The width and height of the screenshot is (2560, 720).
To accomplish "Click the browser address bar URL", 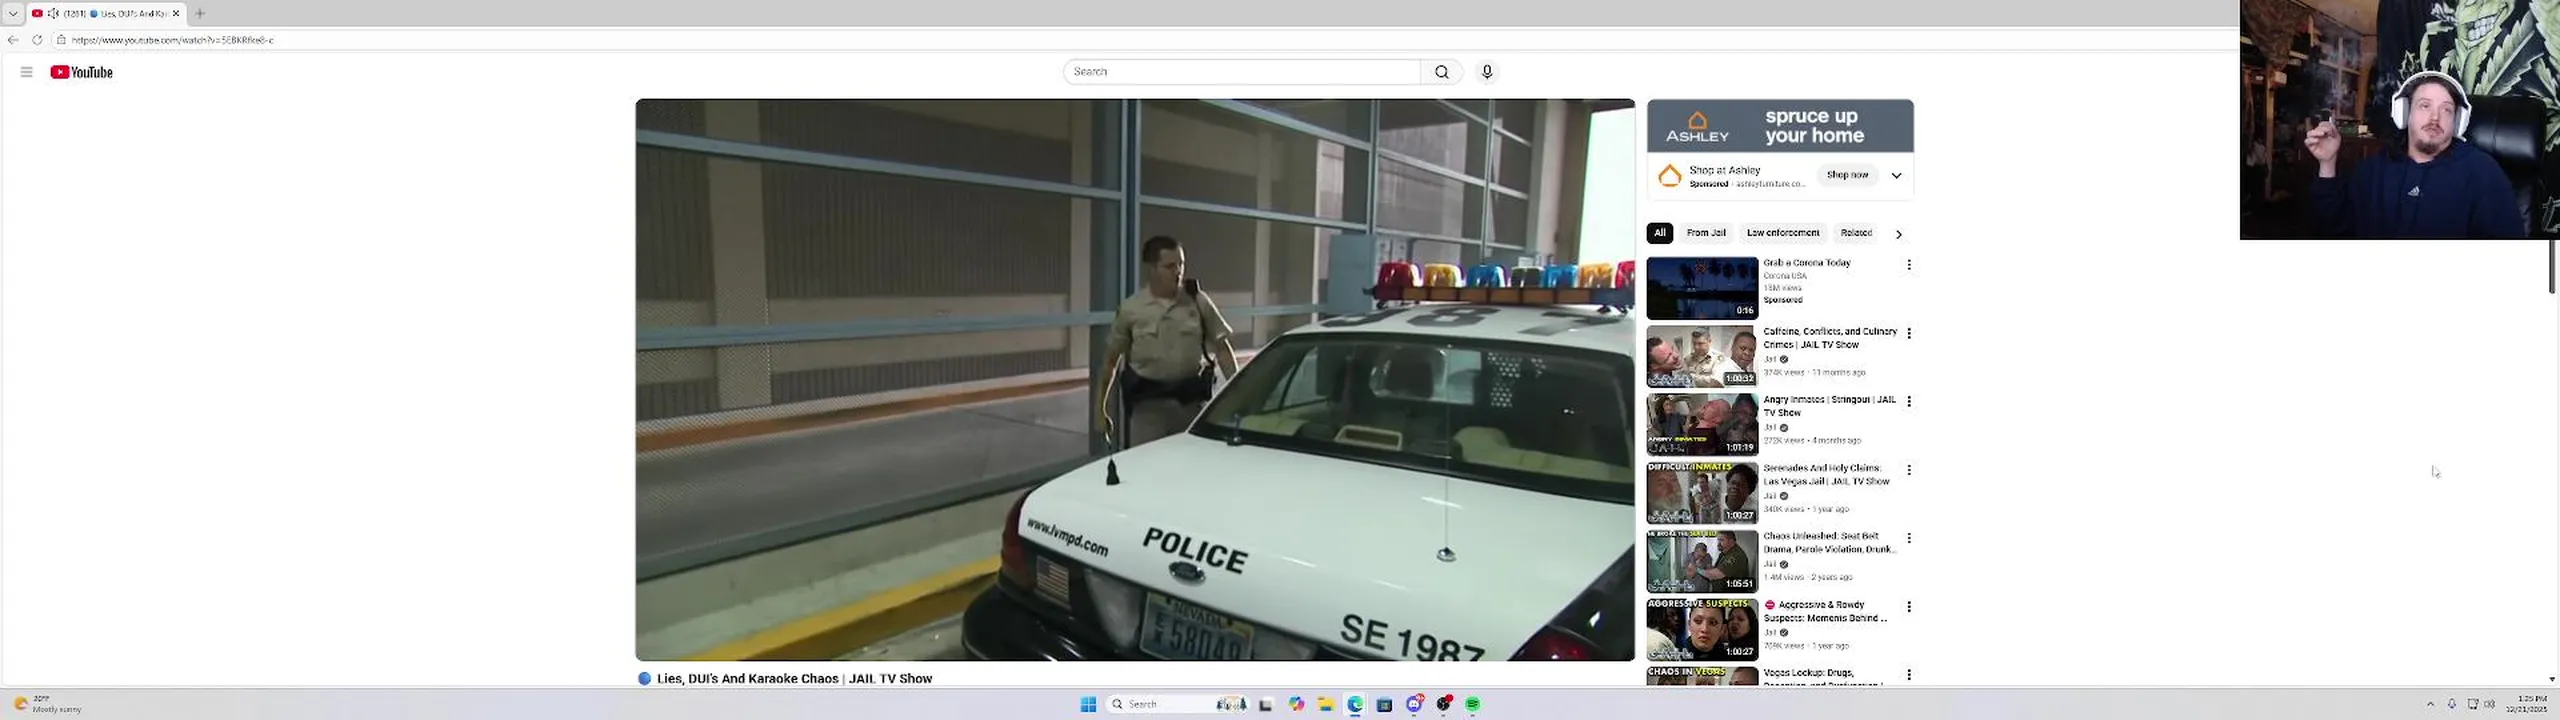I will coord(172,40).
